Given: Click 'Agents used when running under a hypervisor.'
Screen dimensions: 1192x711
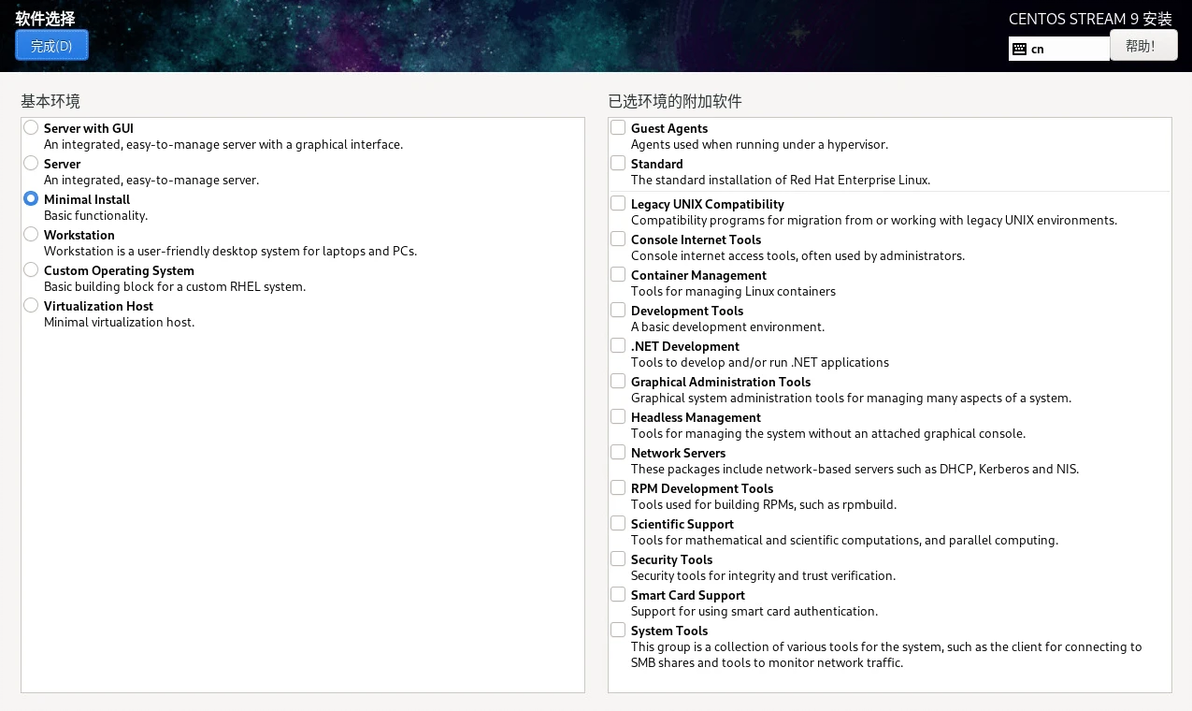Looking at the screenshot, I should coord(759,144).
